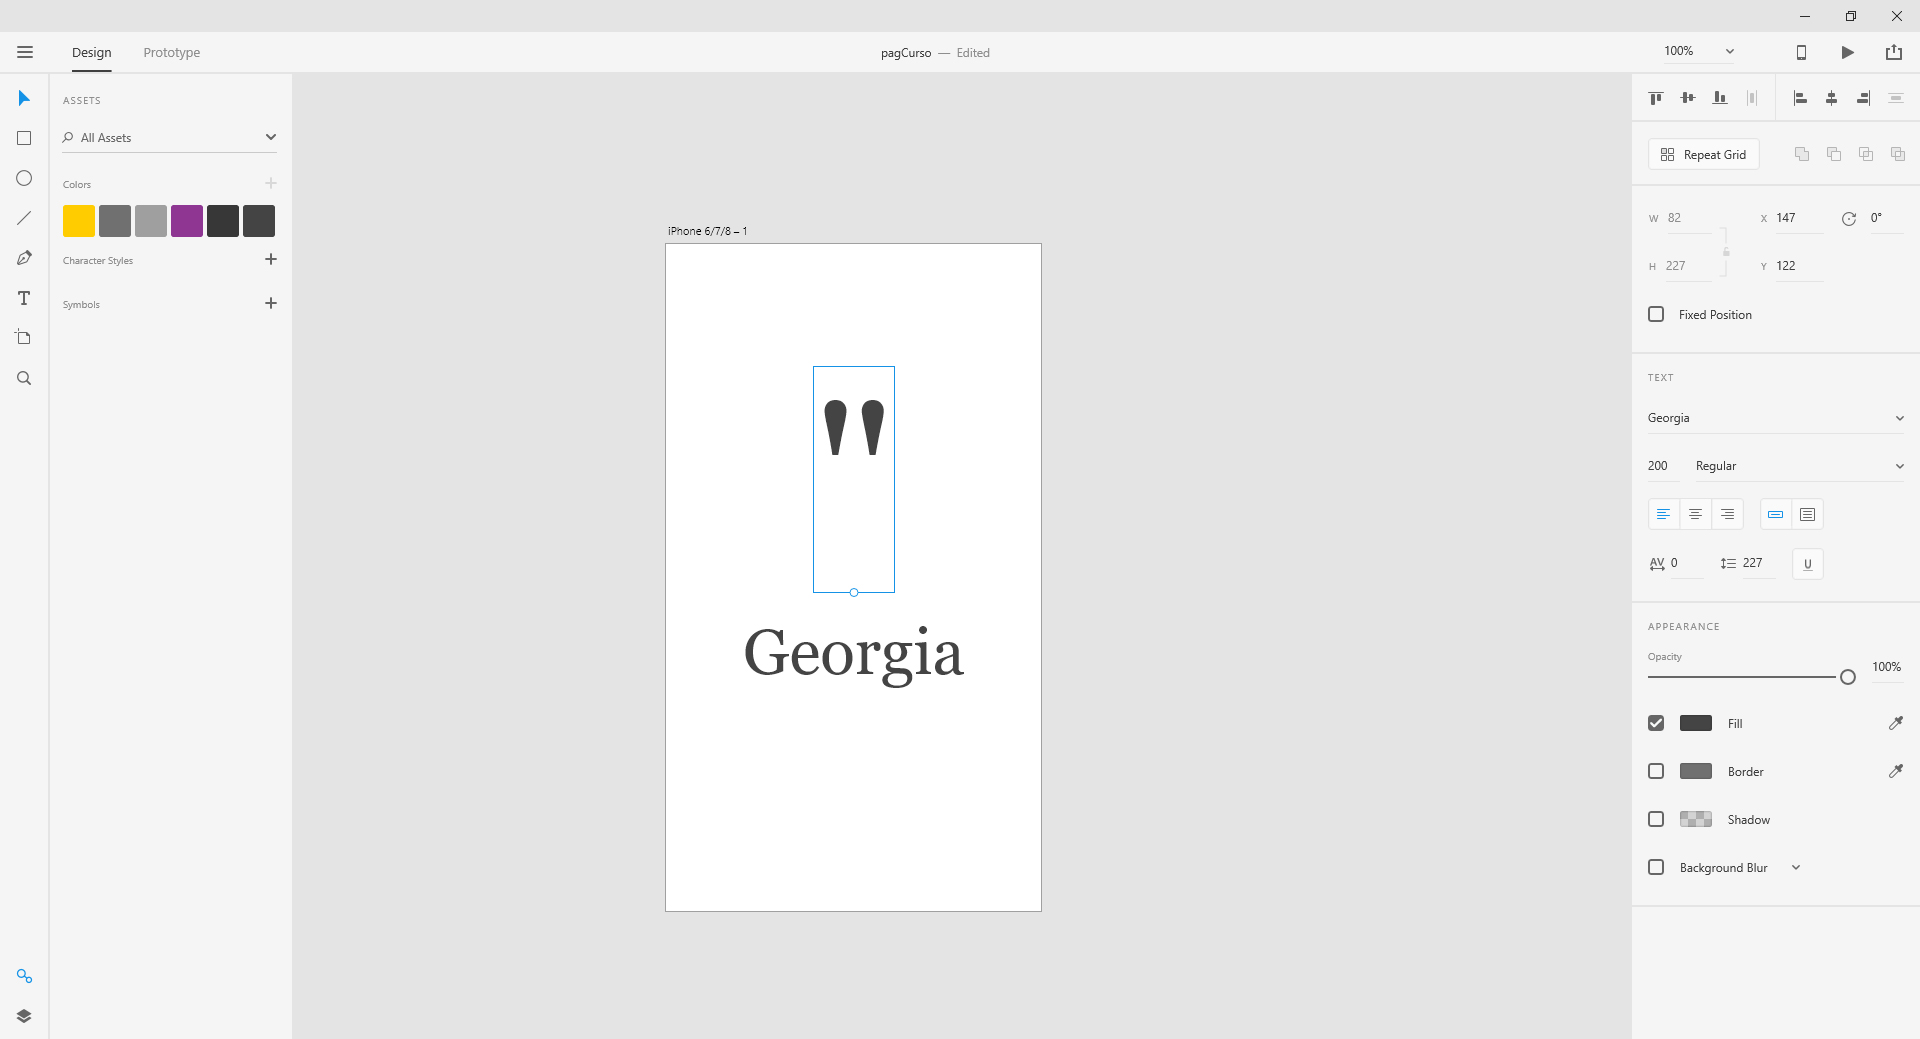The height and width of the screenshot is (1039, 1920).
Task: Select the Artboard tool
Action: click(x=24, y=338)
